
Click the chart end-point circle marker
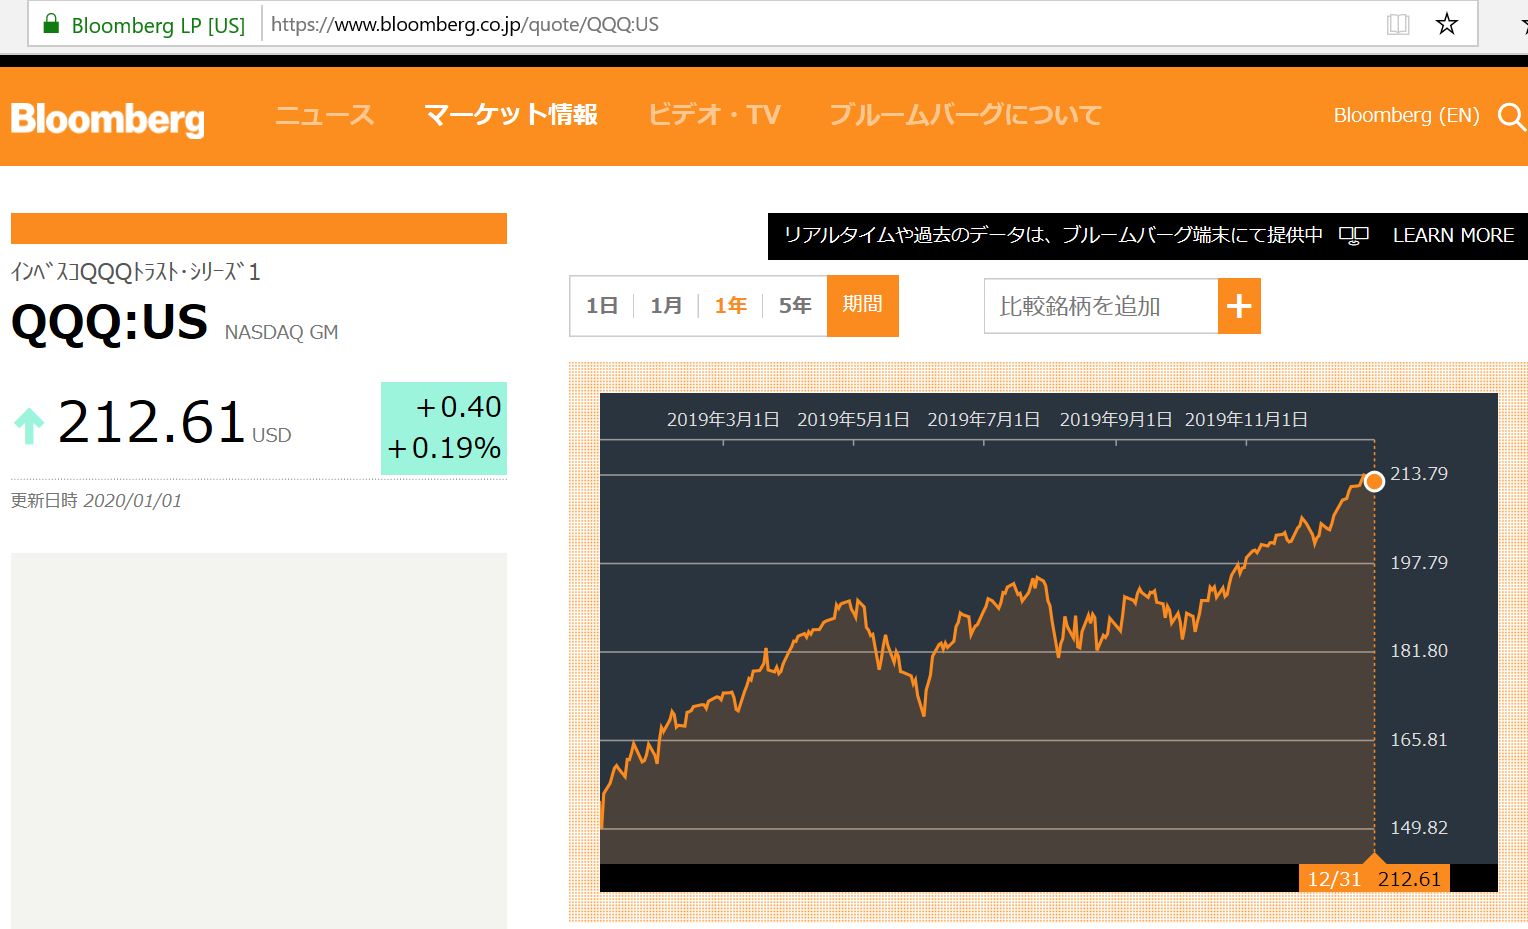1374,482
